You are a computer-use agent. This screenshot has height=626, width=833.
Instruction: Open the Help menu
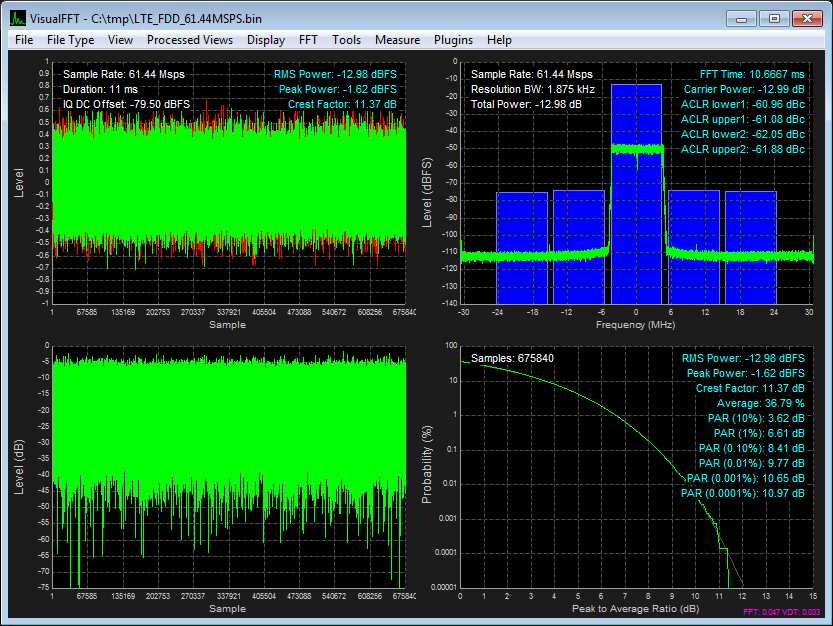[499, 40]
